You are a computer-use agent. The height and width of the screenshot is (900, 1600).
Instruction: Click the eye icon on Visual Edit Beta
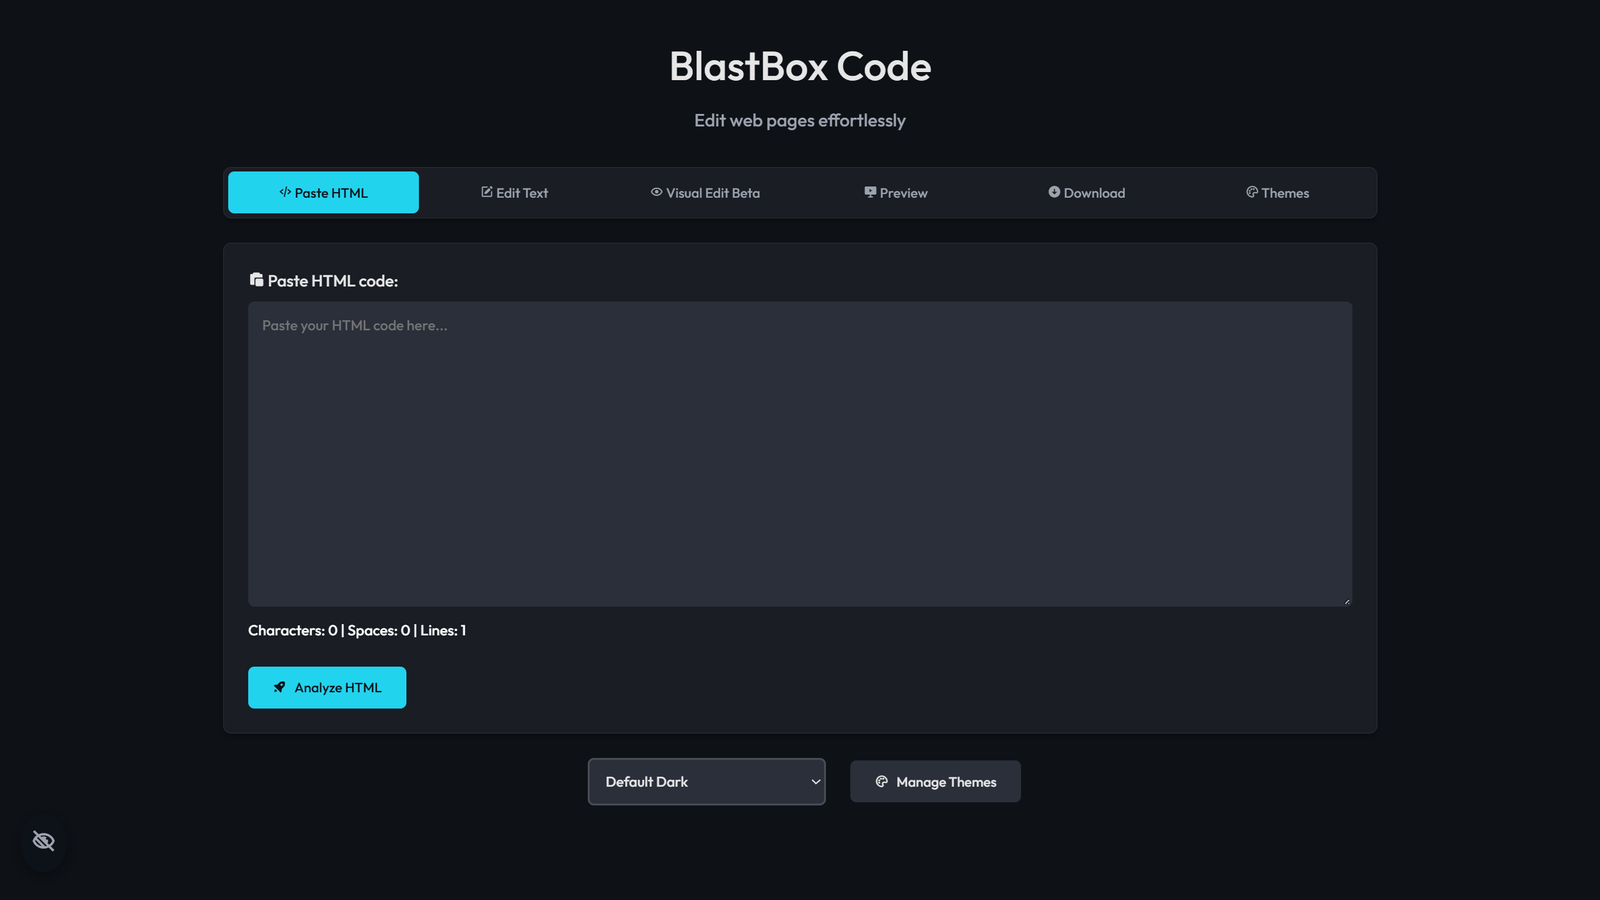click(655, 192)
